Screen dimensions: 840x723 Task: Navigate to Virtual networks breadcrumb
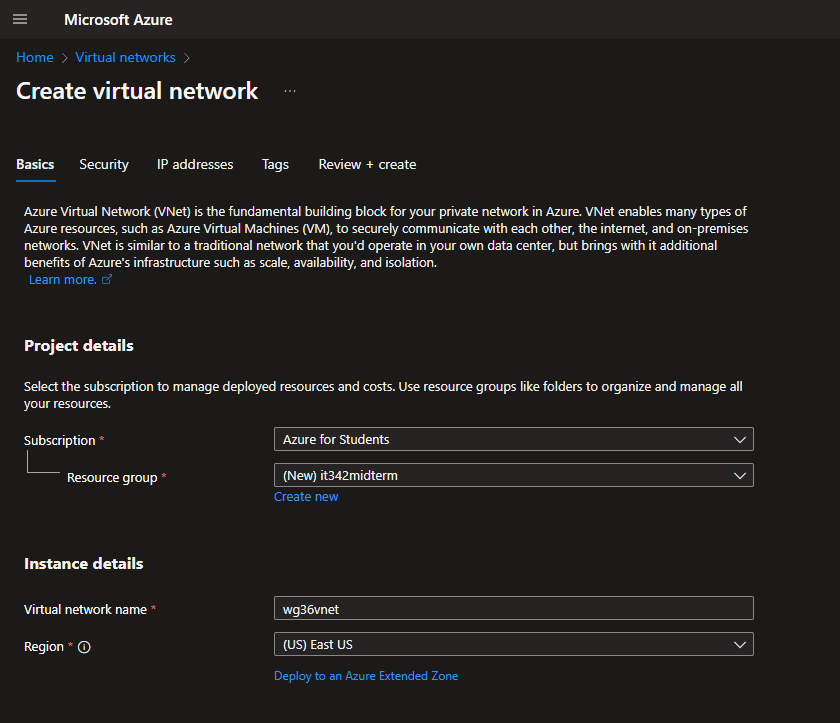point(125,58)
